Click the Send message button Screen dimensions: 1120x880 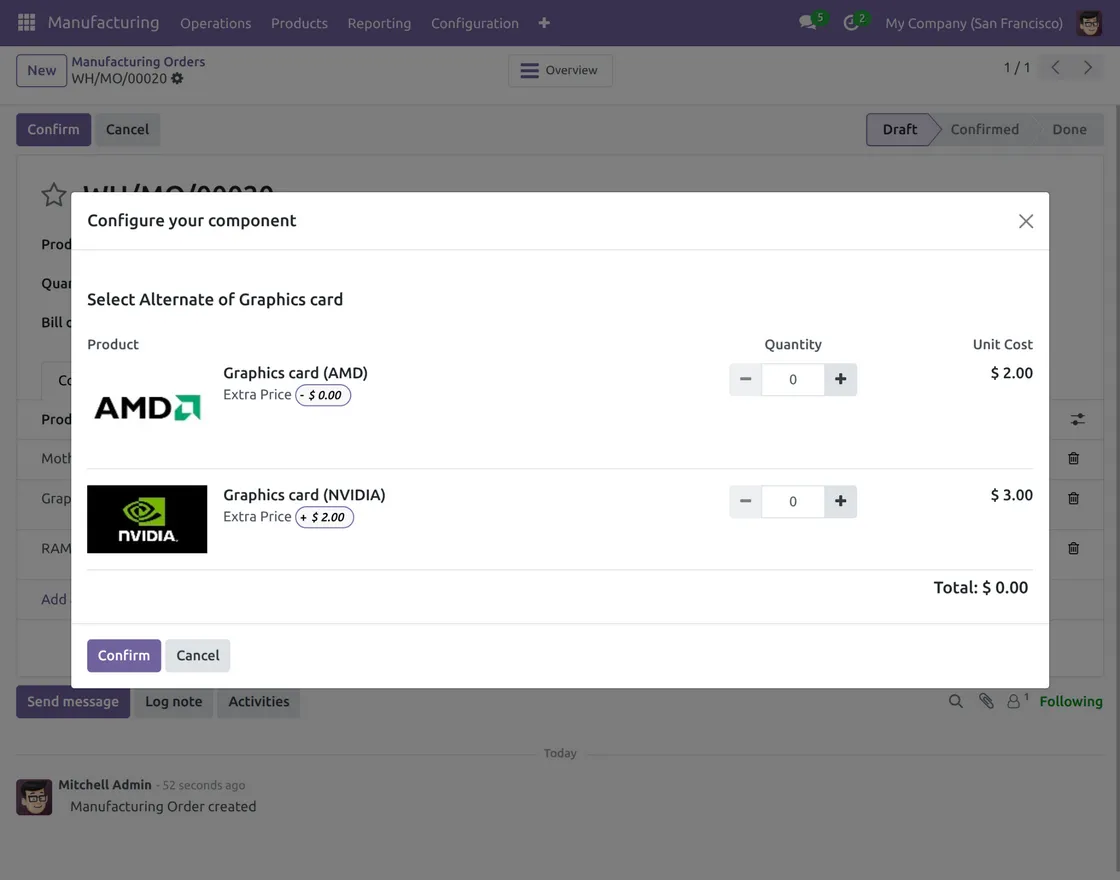(x=73, y=701)
